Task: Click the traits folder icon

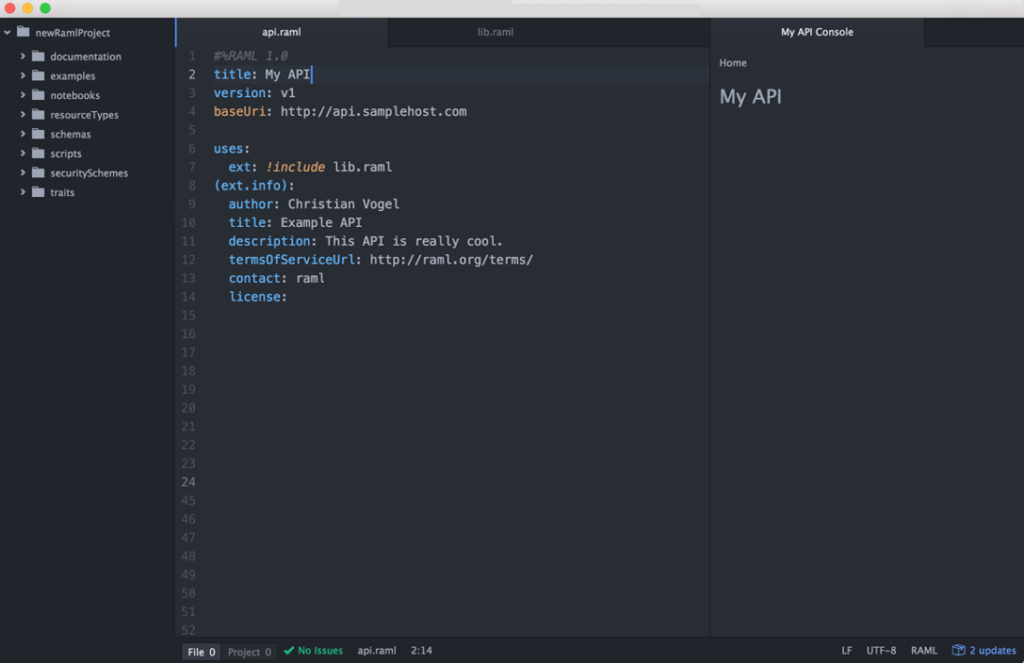Action: click(39, 192)
